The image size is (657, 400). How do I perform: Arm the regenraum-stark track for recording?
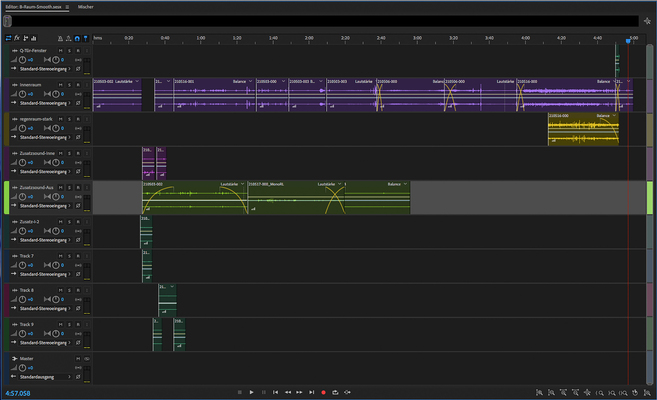click(78, 119)
